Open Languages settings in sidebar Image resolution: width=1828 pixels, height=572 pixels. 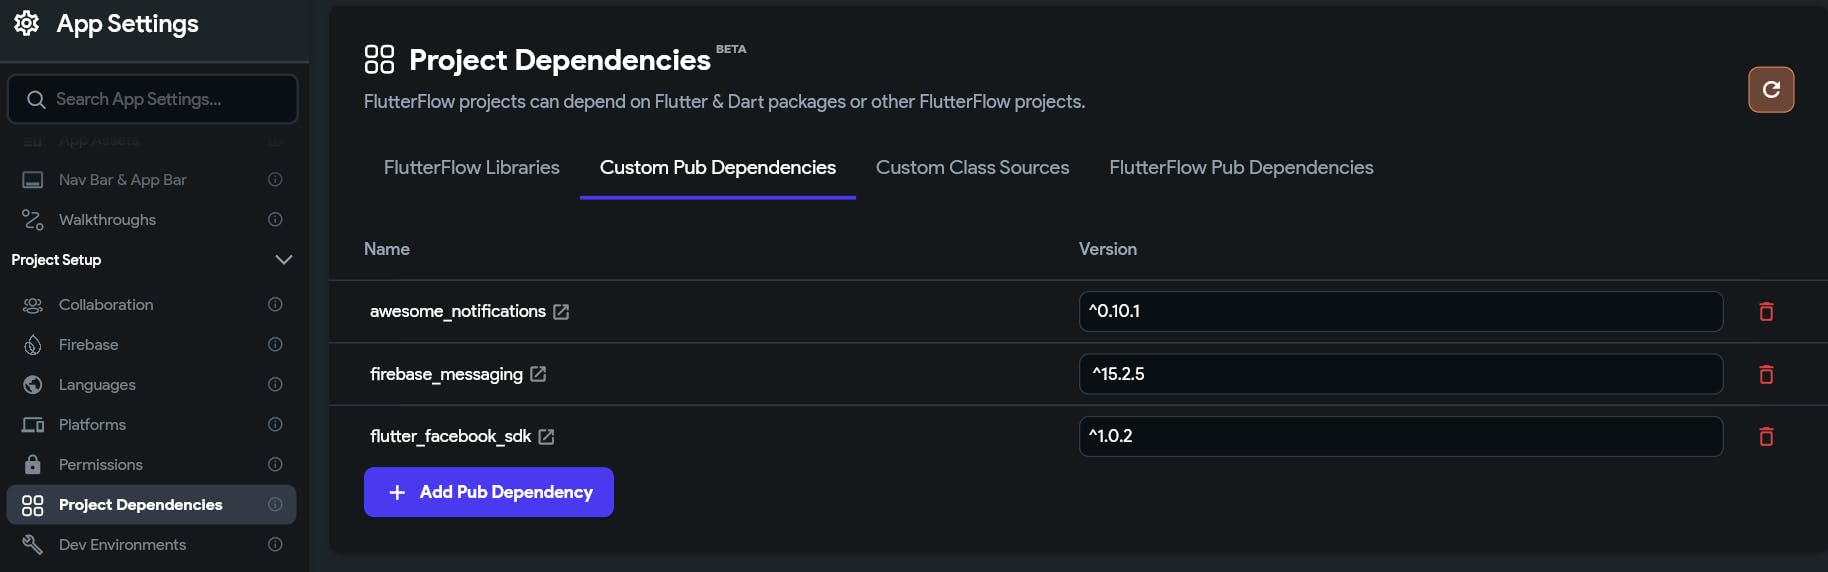[x=97, y=385]
